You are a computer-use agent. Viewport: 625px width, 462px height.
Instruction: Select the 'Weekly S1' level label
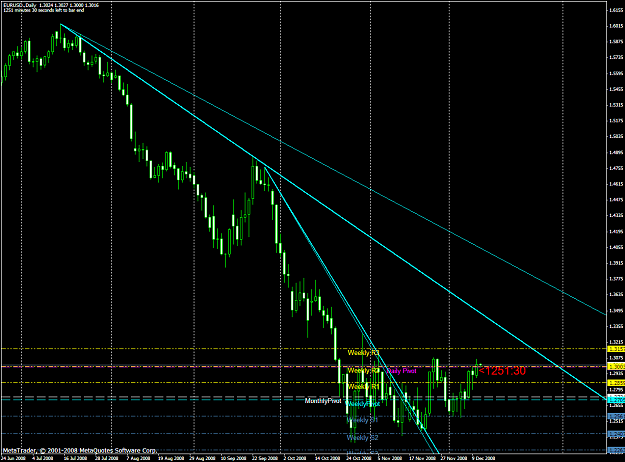point(362,420)
